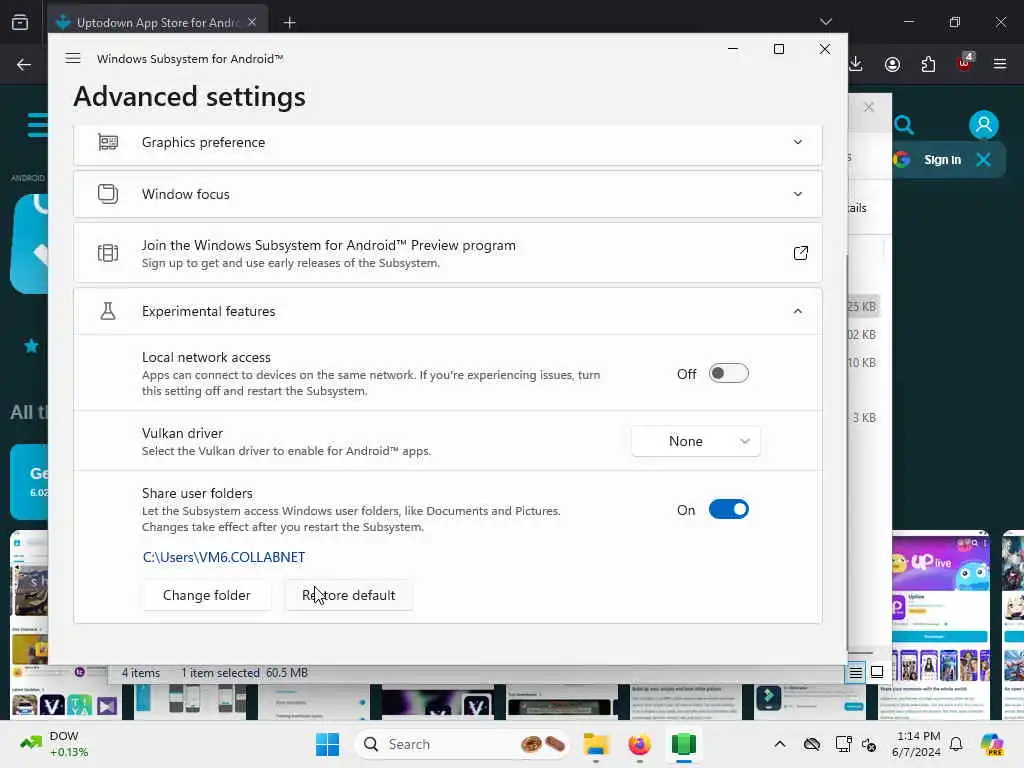
Task: Click the Restore default button
Action: coord(349,595)
